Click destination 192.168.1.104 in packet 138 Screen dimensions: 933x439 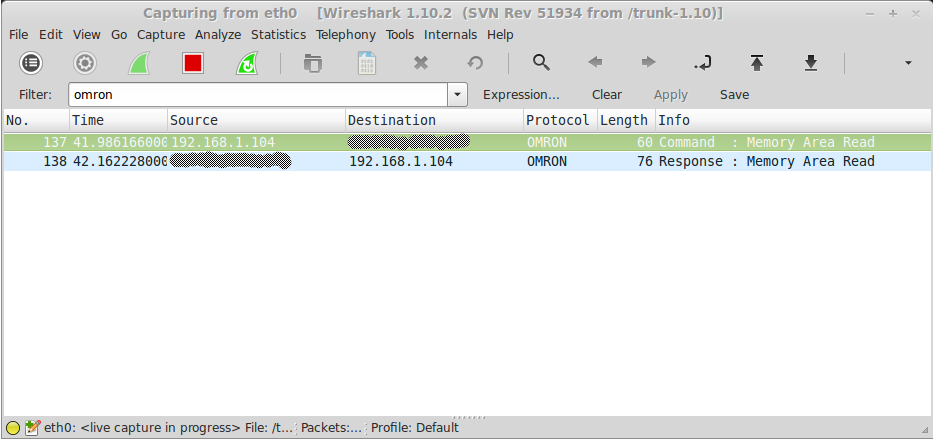coord(401,162)
